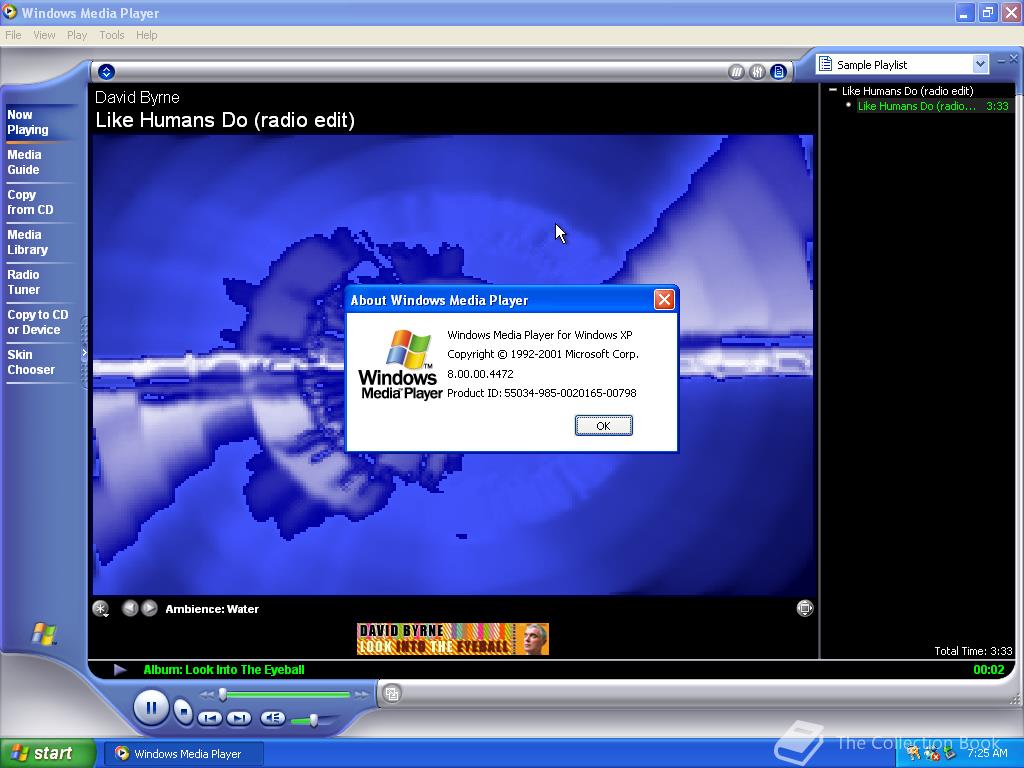Viewport: 1024px width, 768px height.
Task: Click the David Byrne artist name
Action: pos(137,97)
